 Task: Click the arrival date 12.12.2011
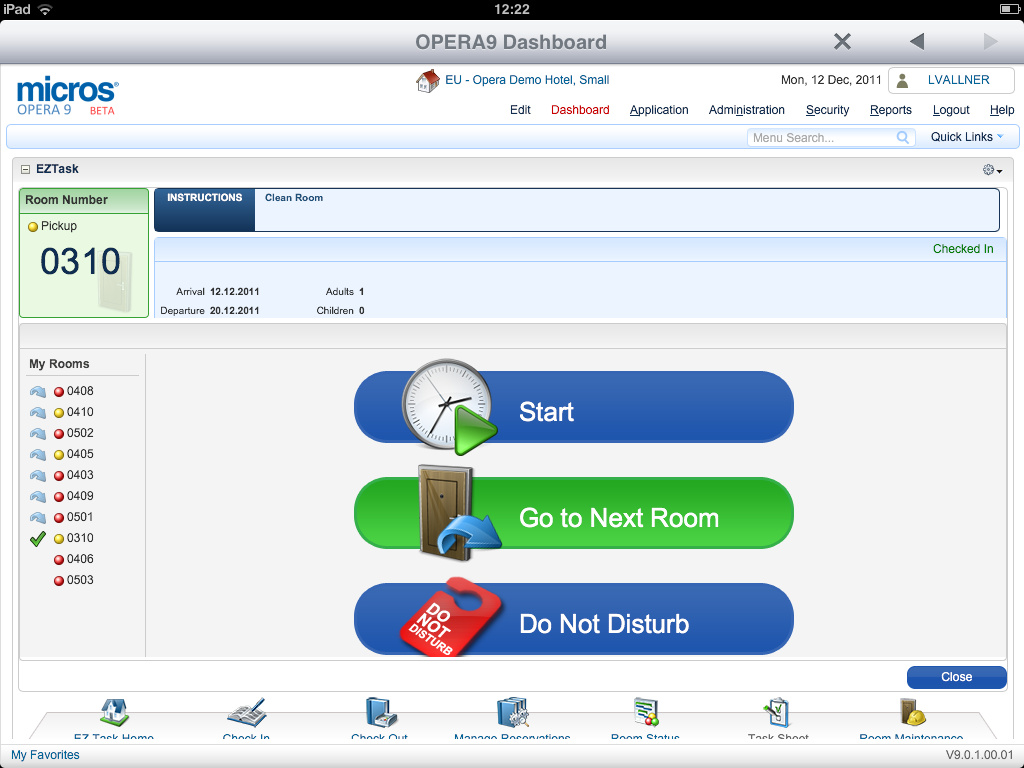pos(234,292)
